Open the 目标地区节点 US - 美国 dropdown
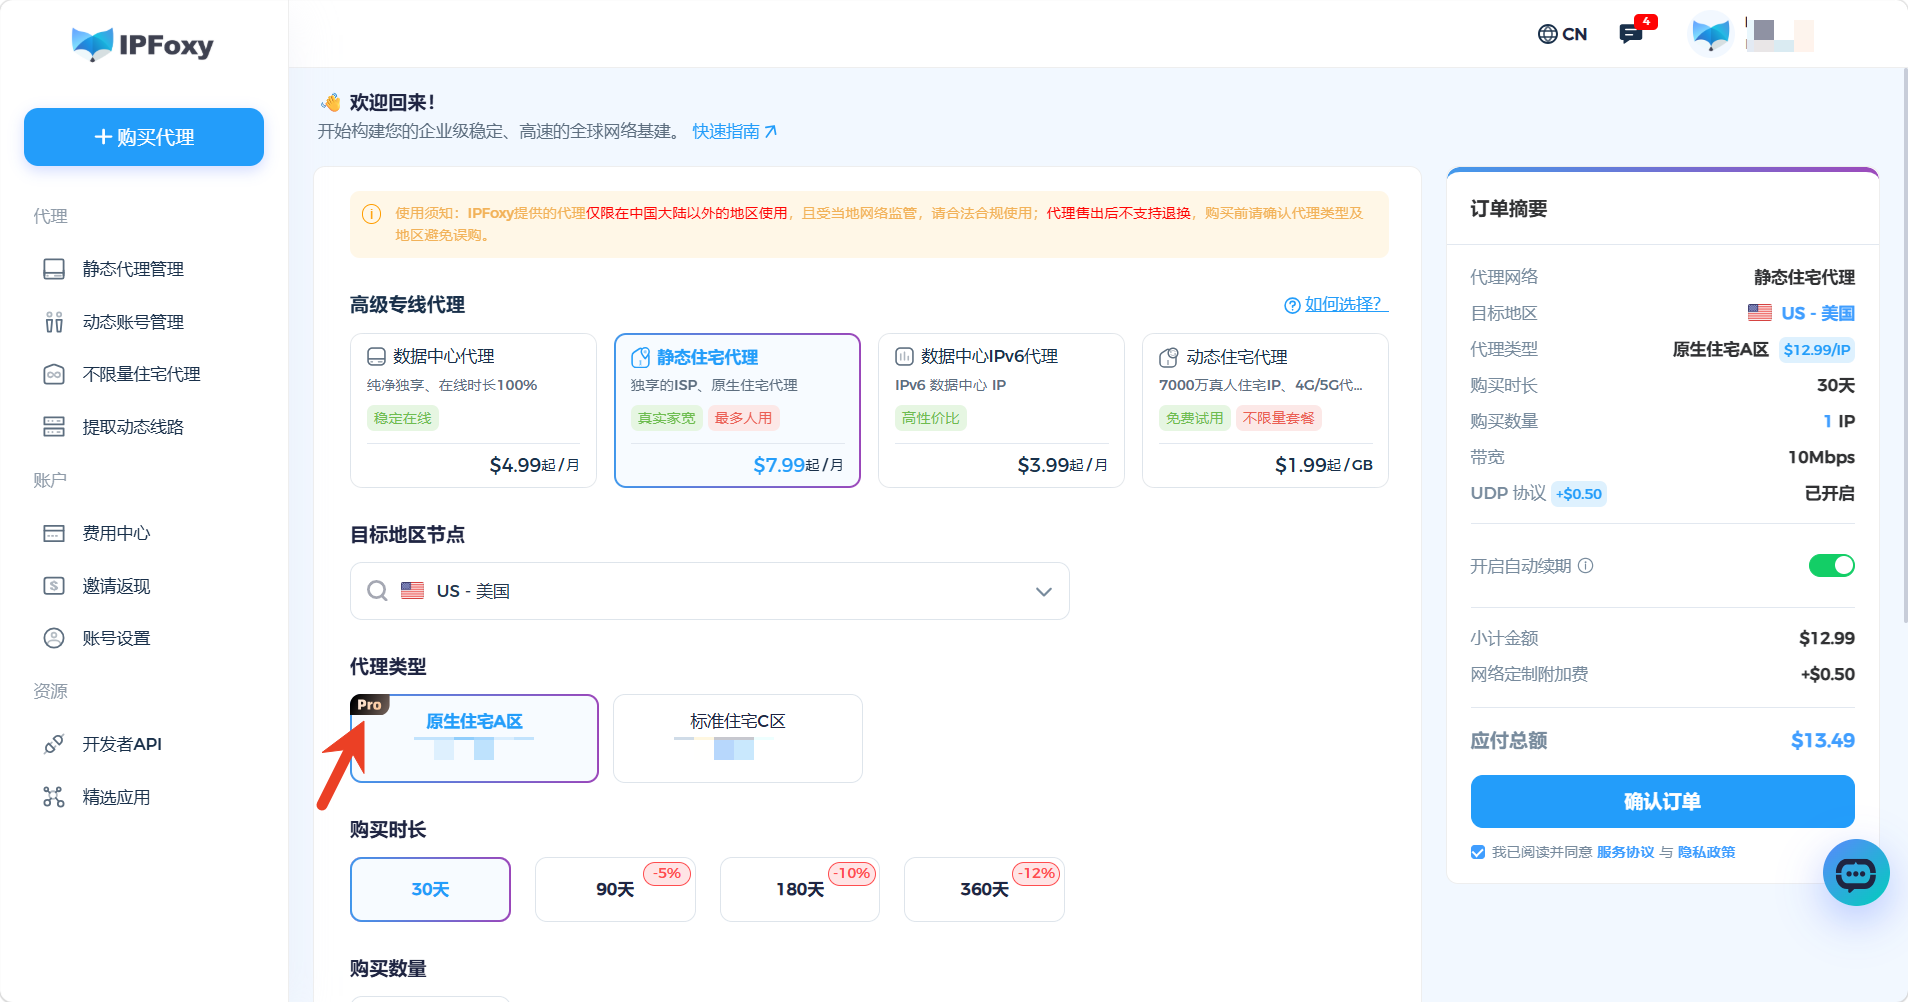This screenshot has width=1908, height=1002. point(710,591)
